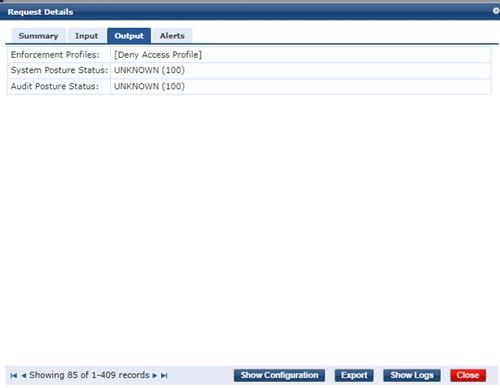
Task: Select the [Deny Access Profile] value
Action: (x=158, y=55)
